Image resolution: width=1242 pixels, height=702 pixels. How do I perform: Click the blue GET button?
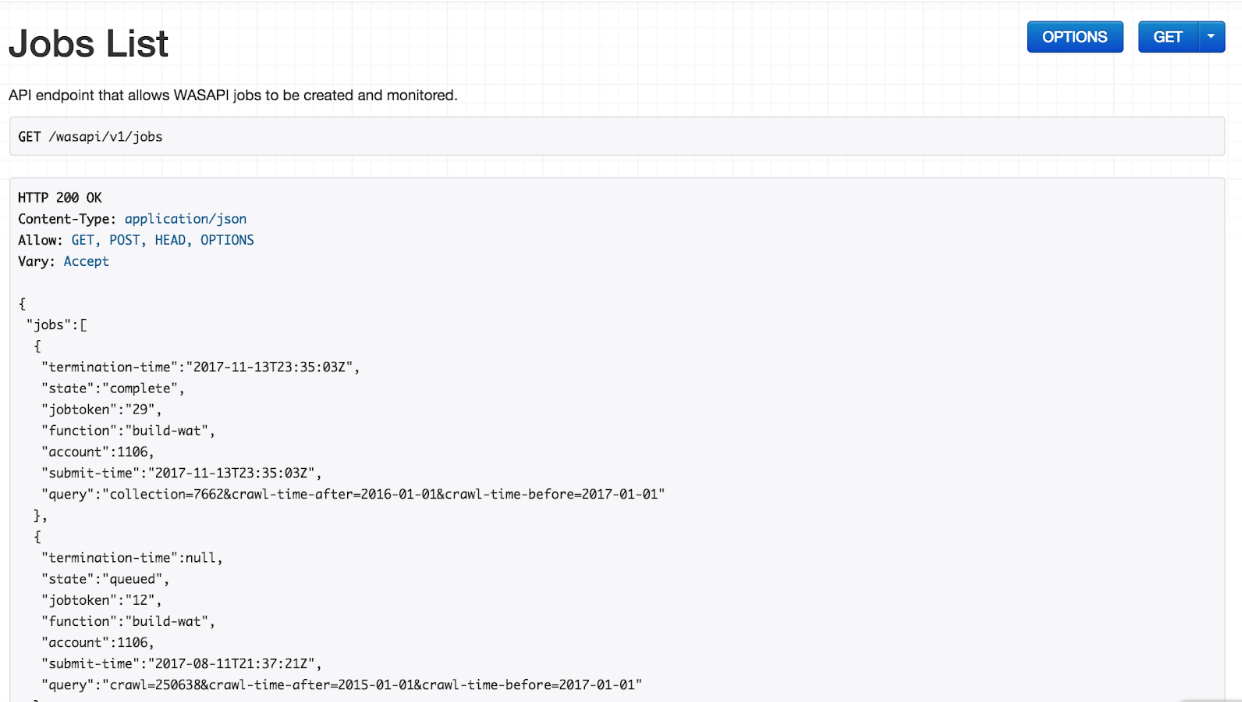click(1167, 37)
